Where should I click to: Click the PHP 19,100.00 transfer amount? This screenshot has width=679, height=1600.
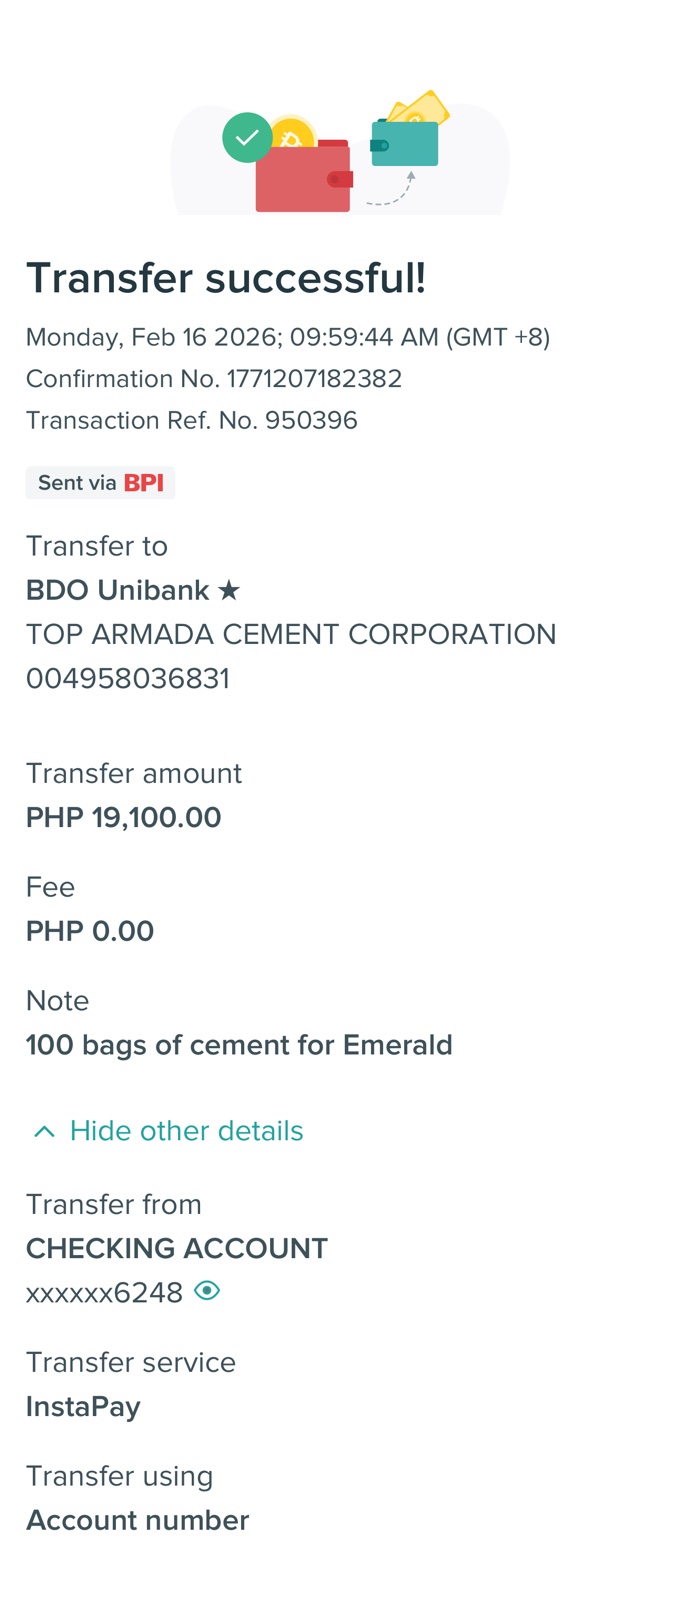click(x=124, y=818)
